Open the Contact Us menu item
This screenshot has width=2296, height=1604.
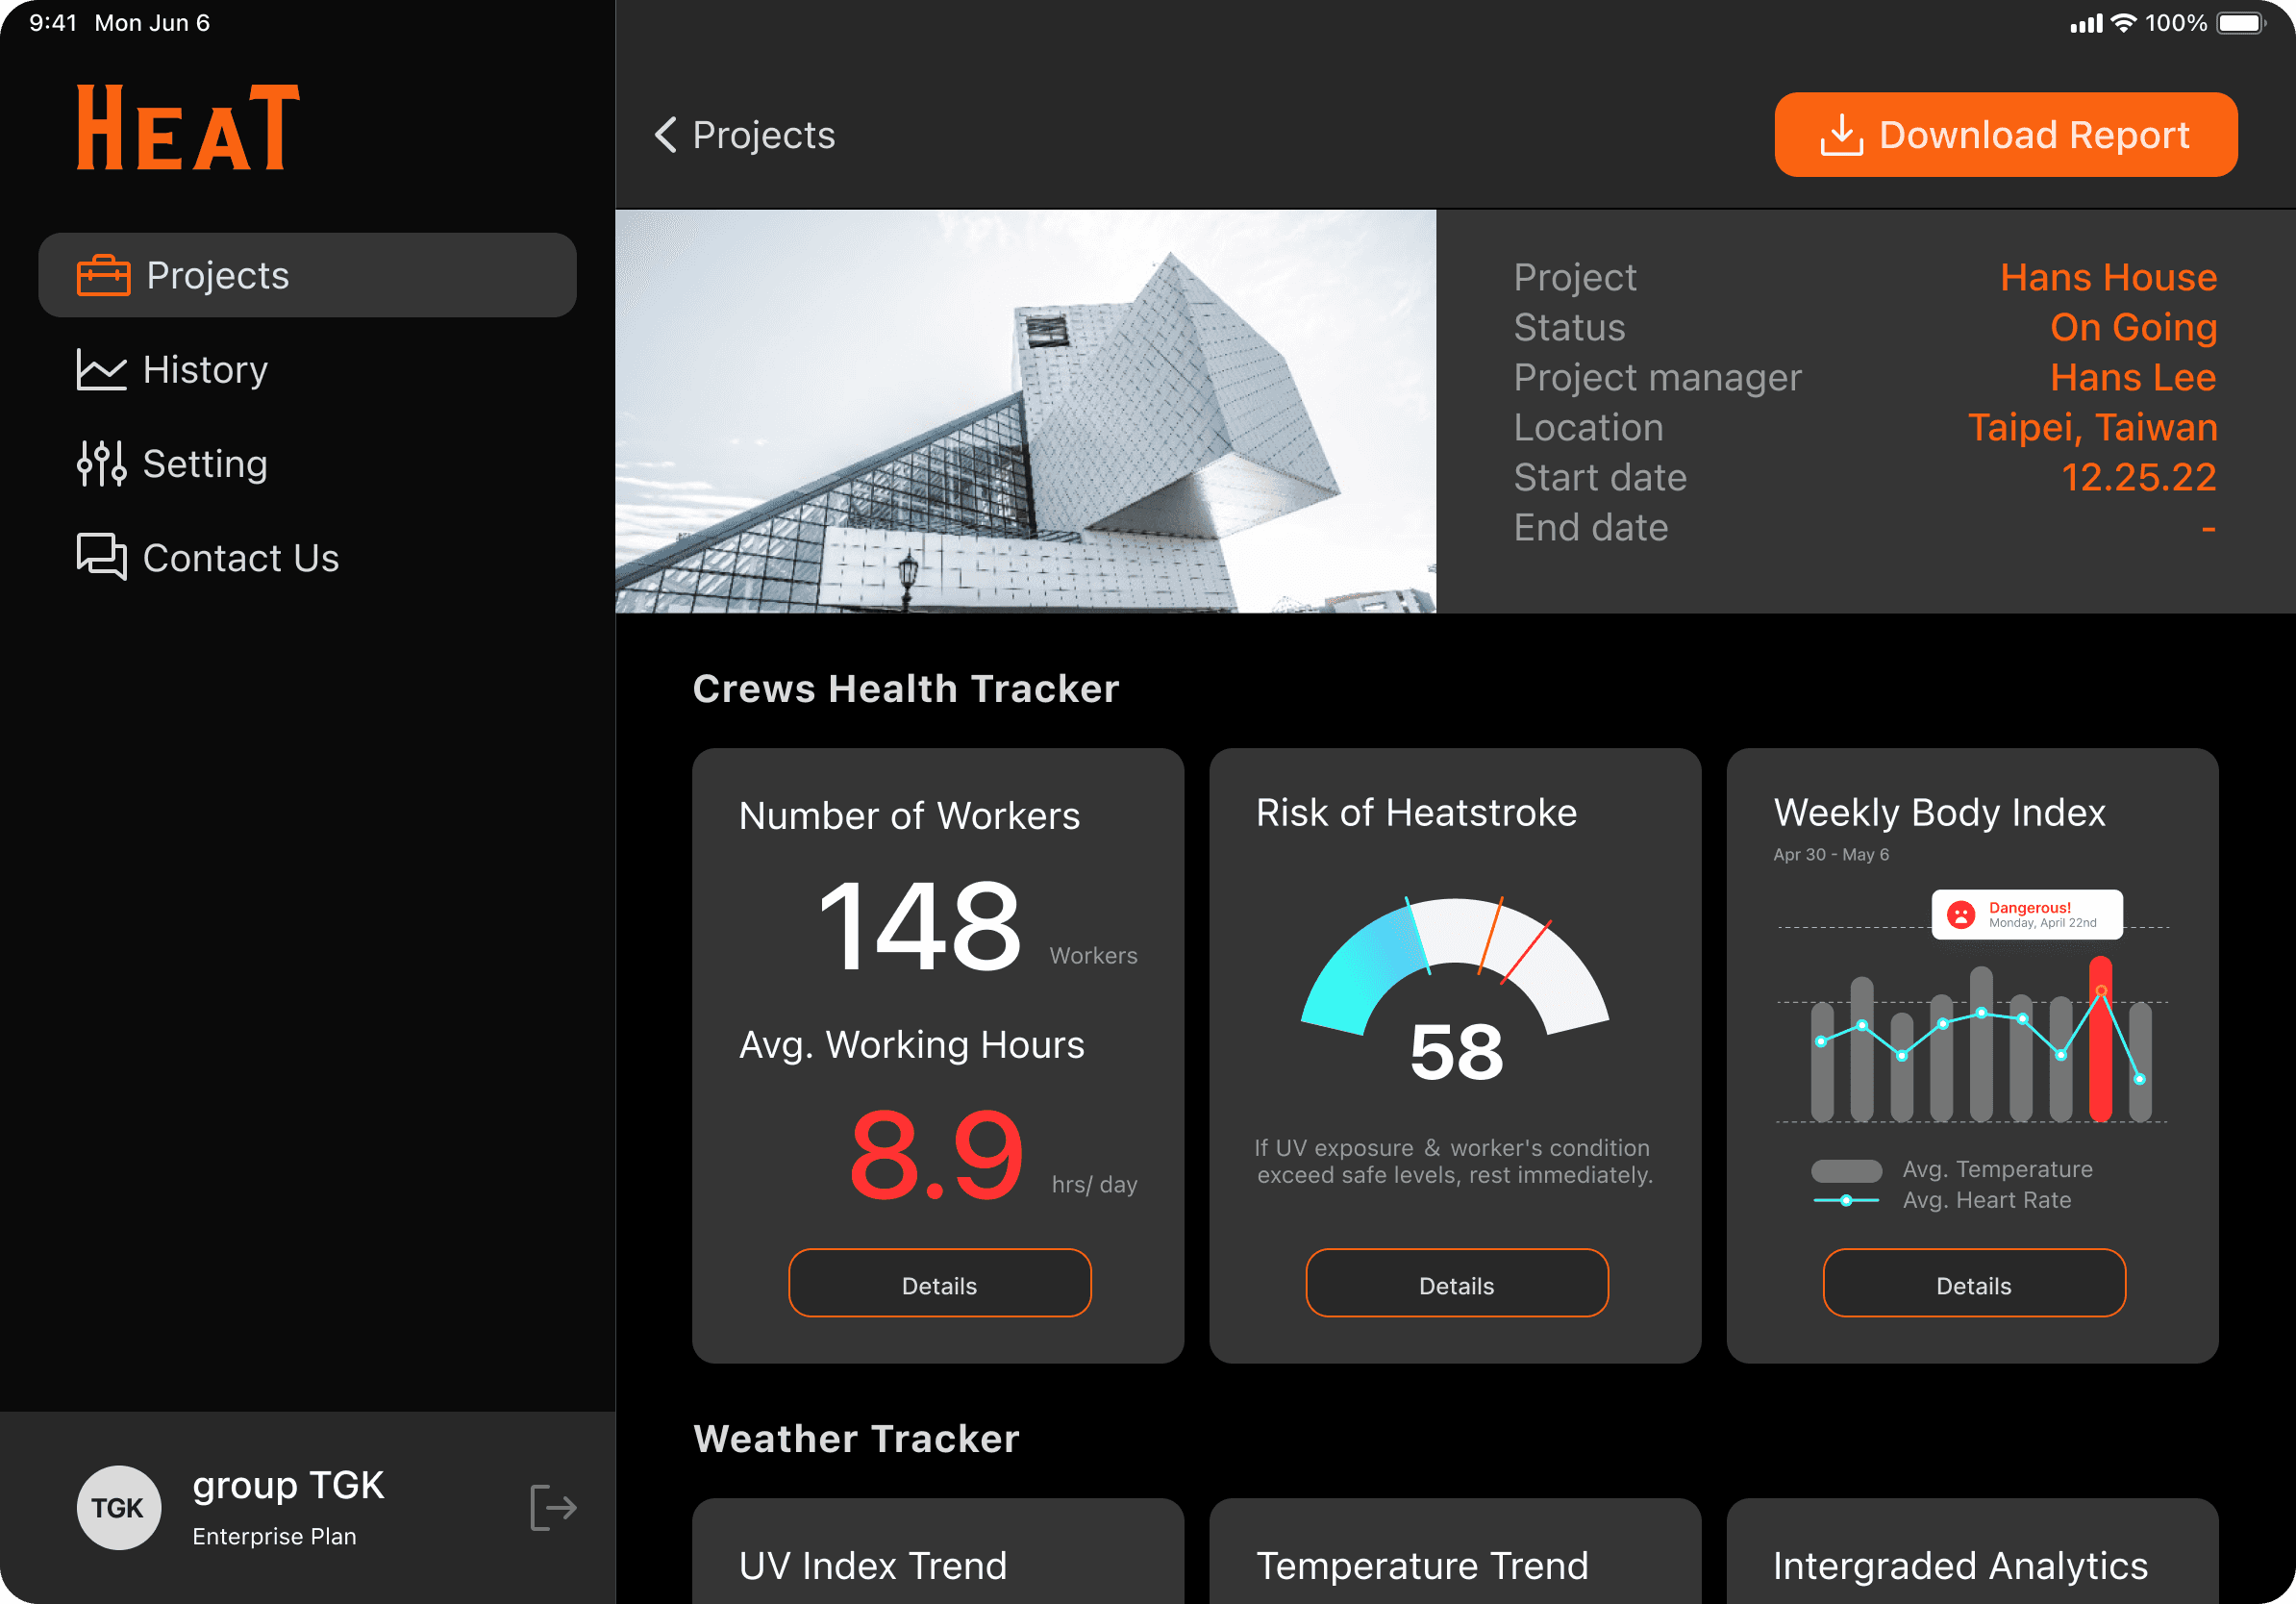[240, 558]
